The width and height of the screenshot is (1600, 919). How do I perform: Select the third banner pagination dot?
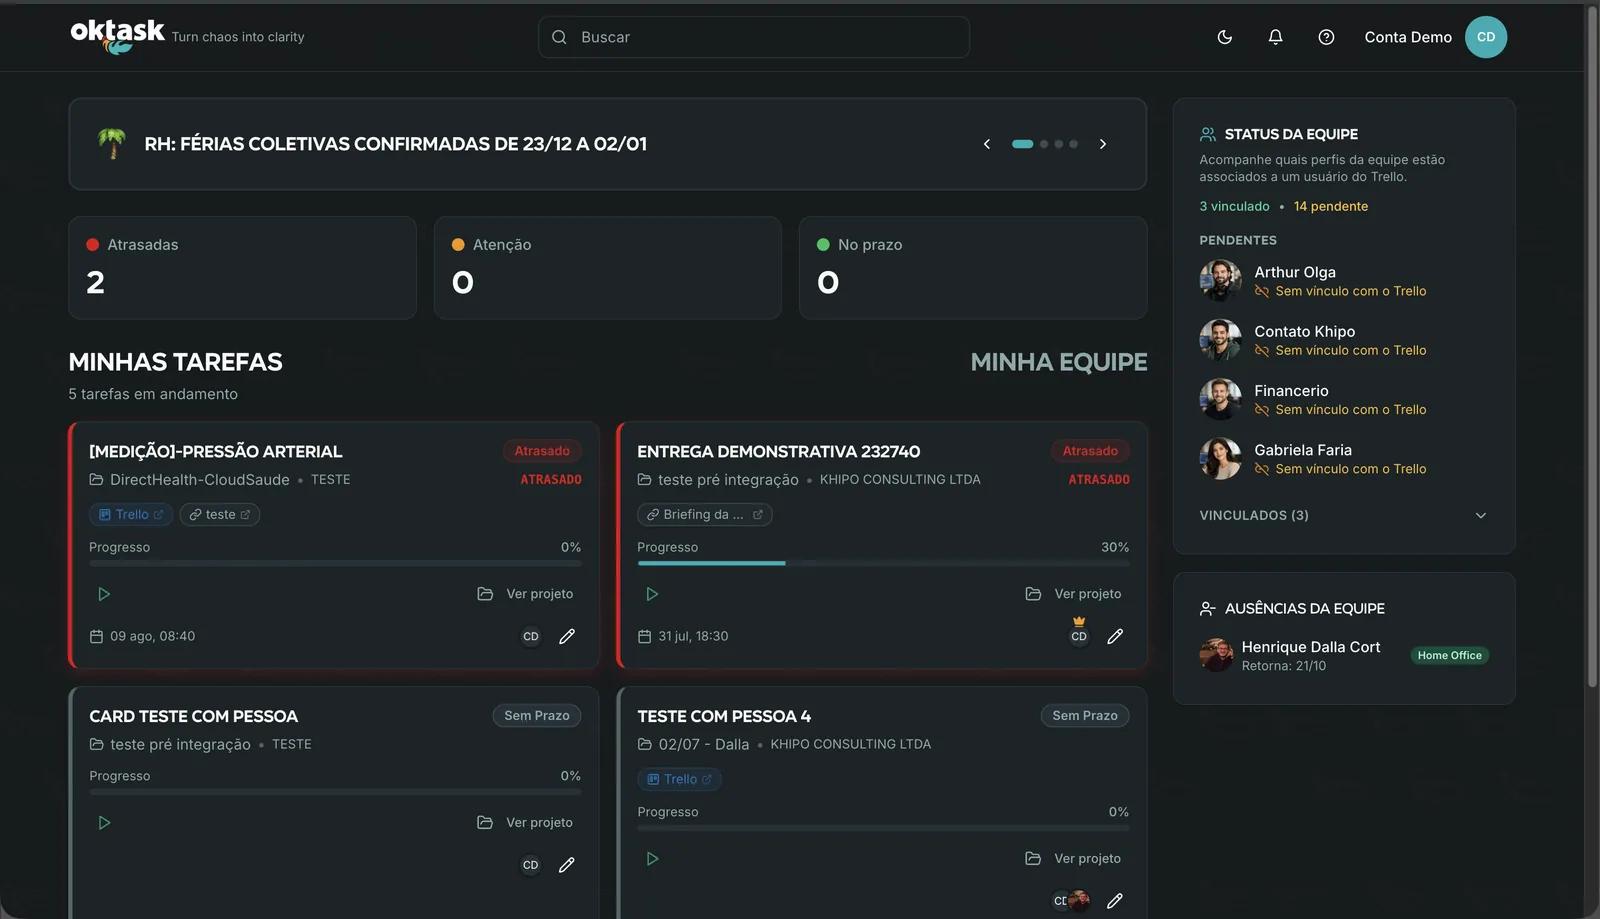(1059, 144)
